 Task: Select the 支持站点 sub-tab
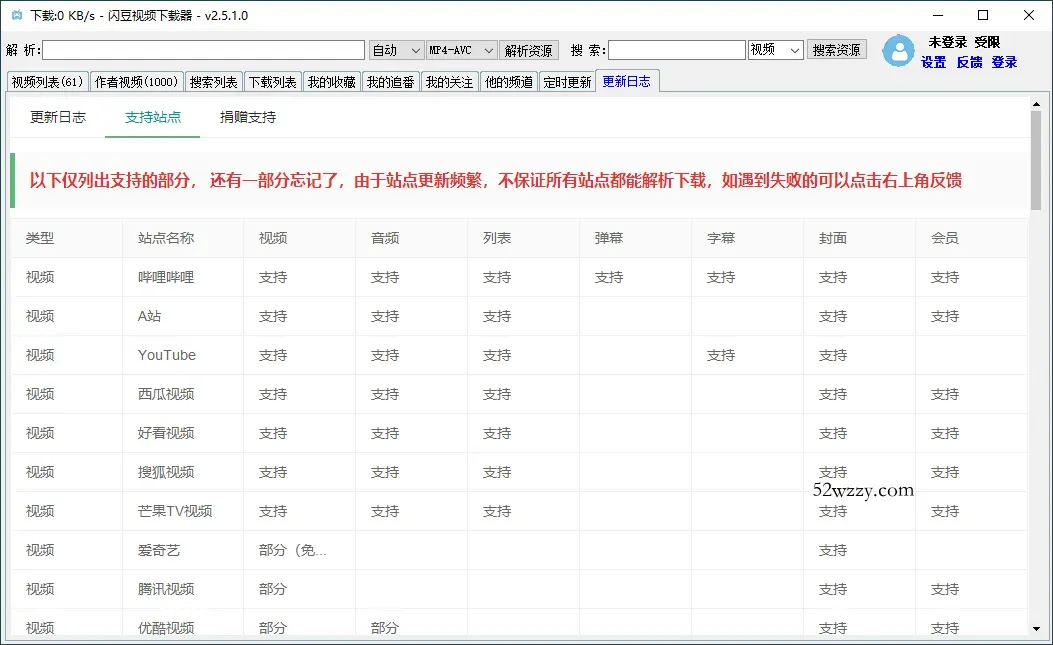click(x=152, y=118)
